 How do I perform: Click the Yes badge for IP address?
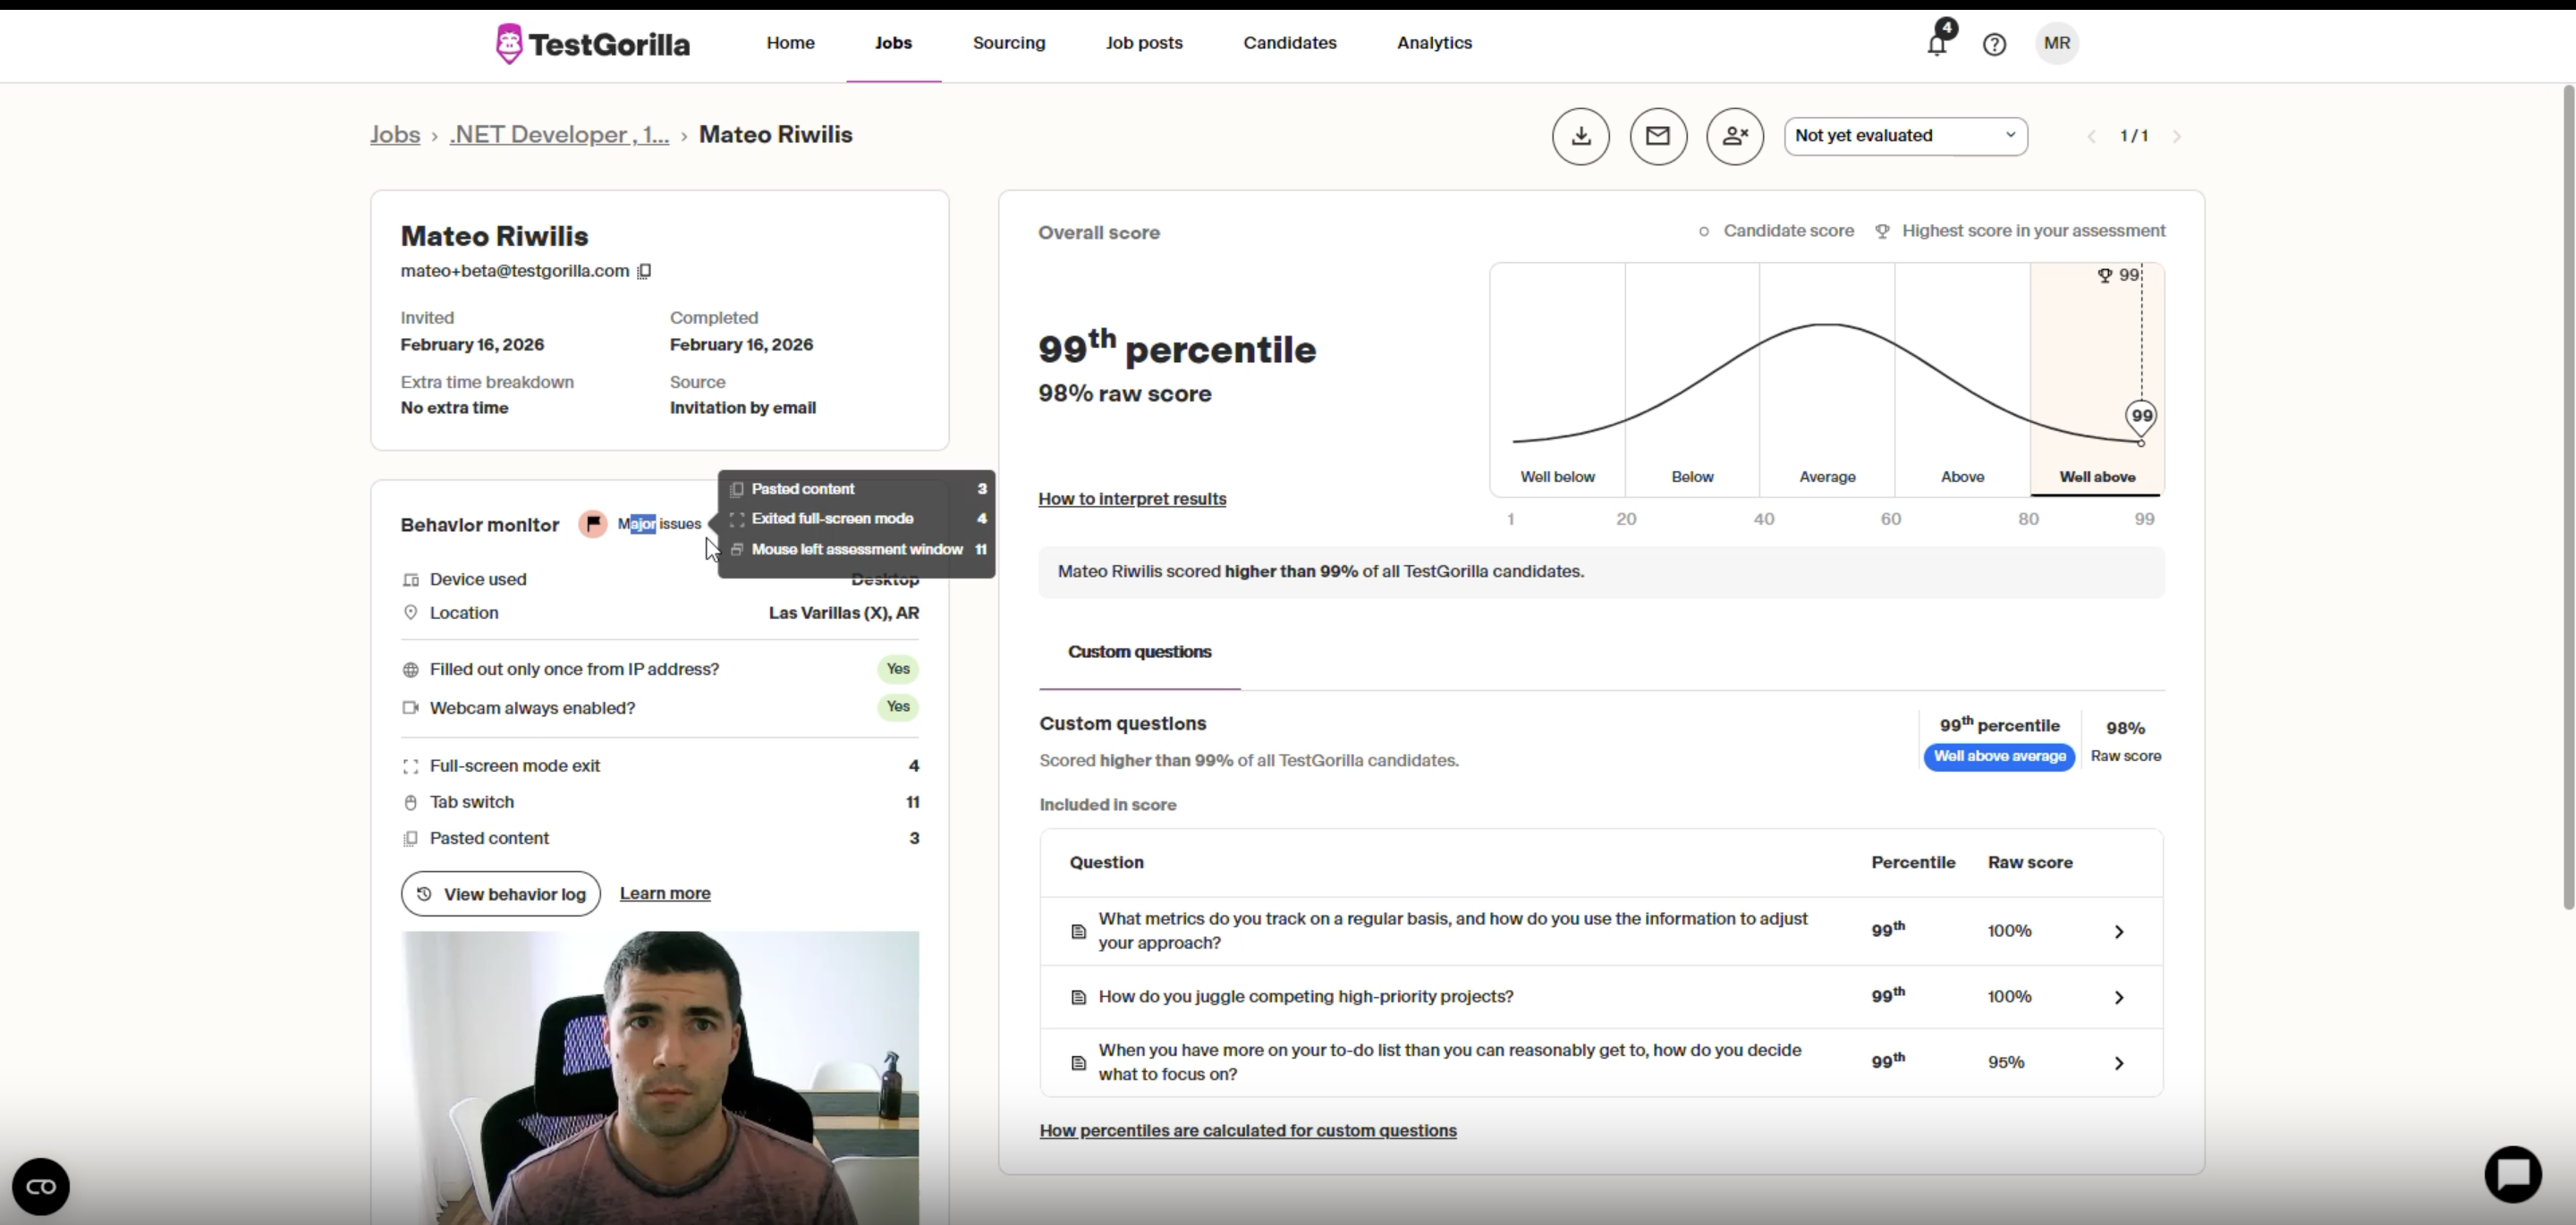pos(898,669)
